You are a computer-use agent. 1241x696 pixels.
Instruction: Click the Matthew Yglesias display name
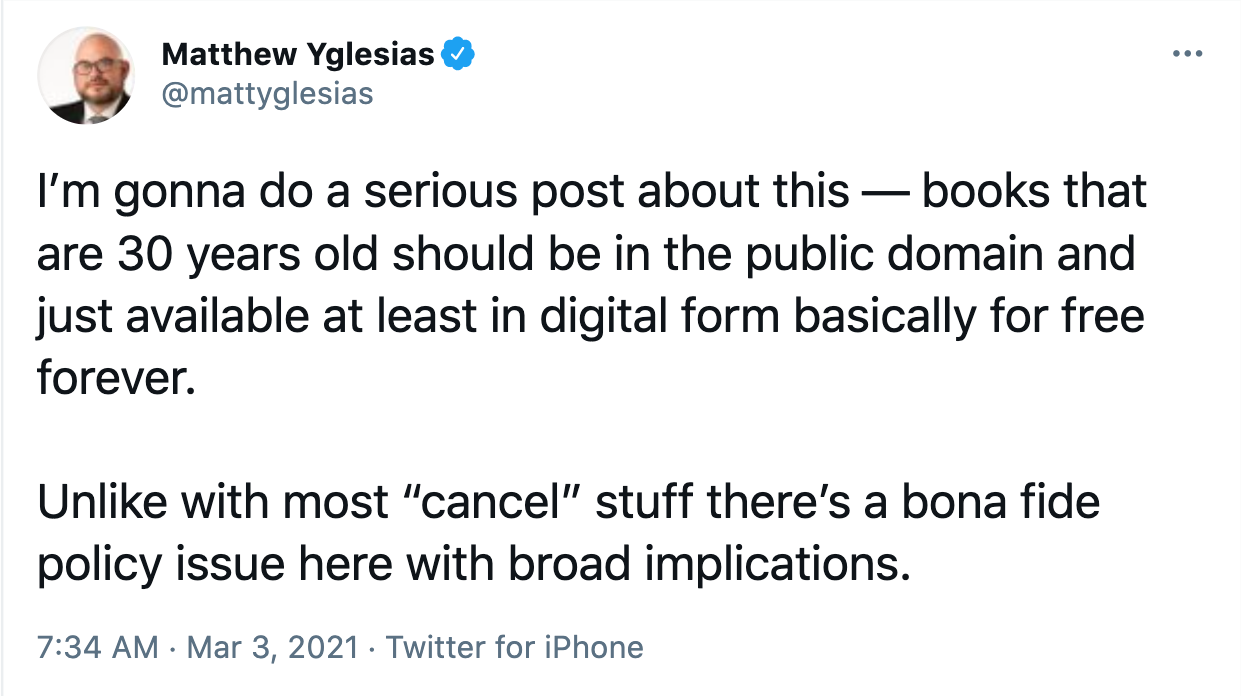298,54
